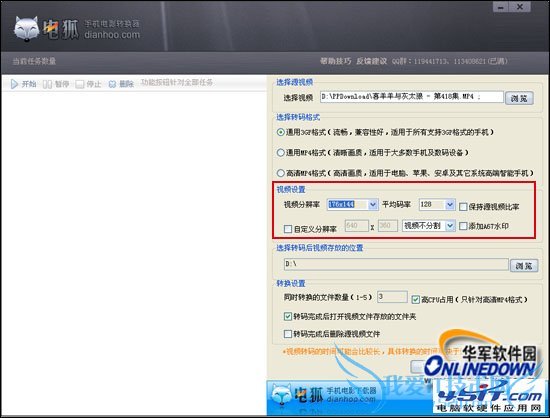
Task: Click the output location field D:\
Action: [x=396, y=264]
